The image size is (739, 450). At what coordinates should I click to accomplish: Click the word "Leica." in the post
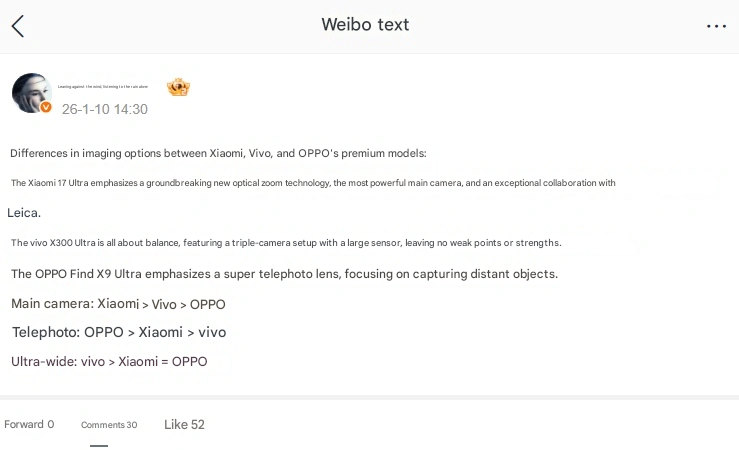[x=24, y=212]
